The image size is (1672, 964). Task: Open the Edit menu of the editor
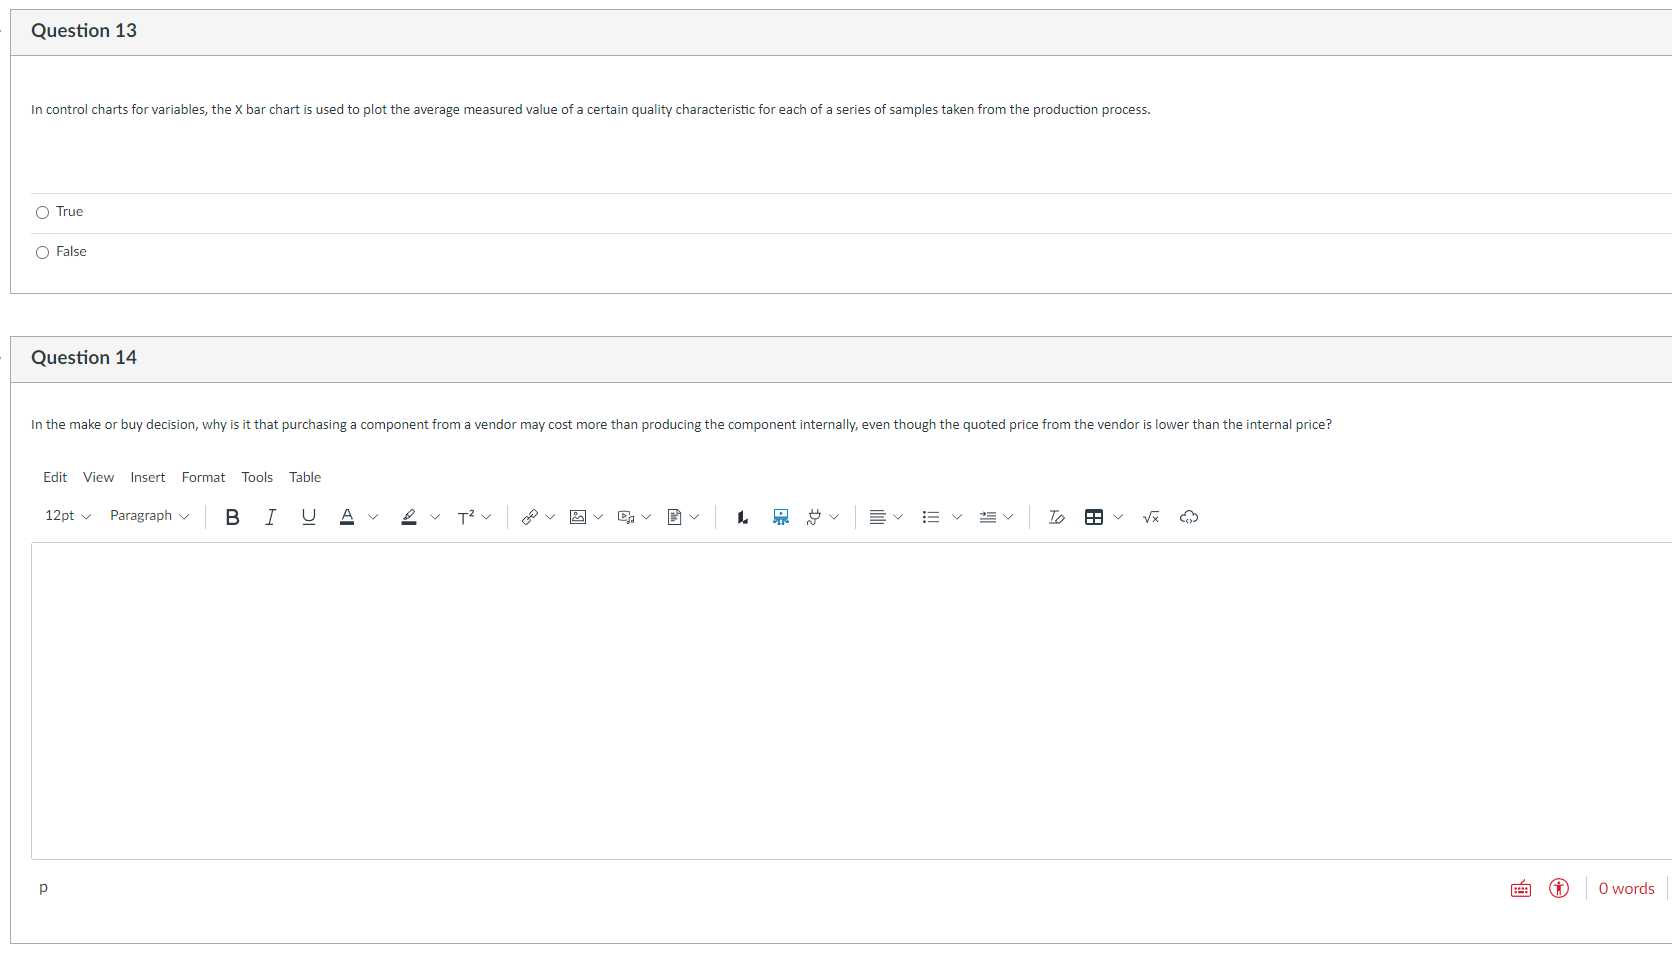[x=55, y=478]
